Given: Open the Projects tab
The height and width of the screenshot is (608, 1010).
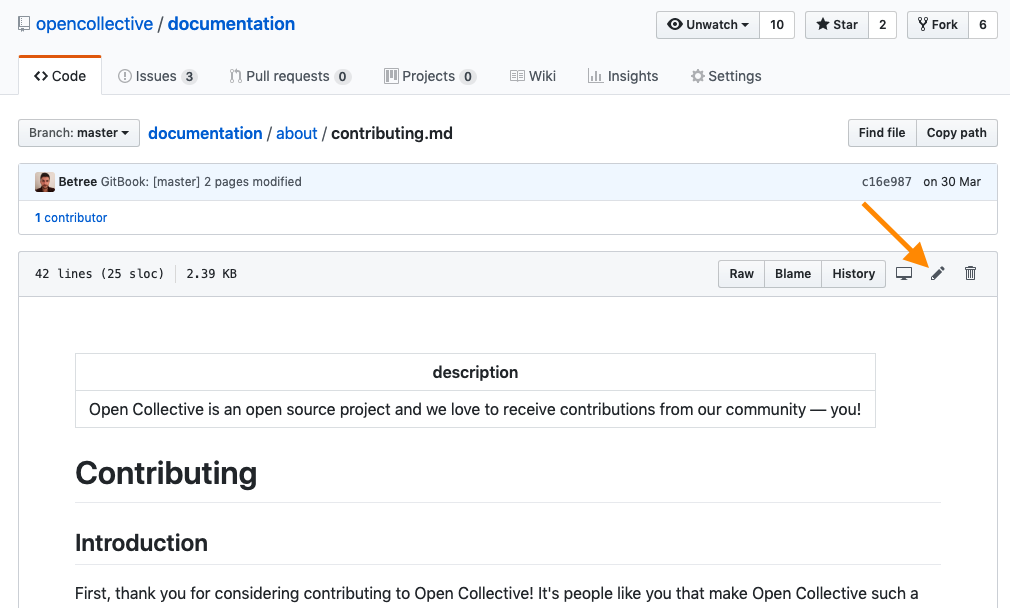Looking at the screenshot, I should pyautogui.click(x=430, y=76).
